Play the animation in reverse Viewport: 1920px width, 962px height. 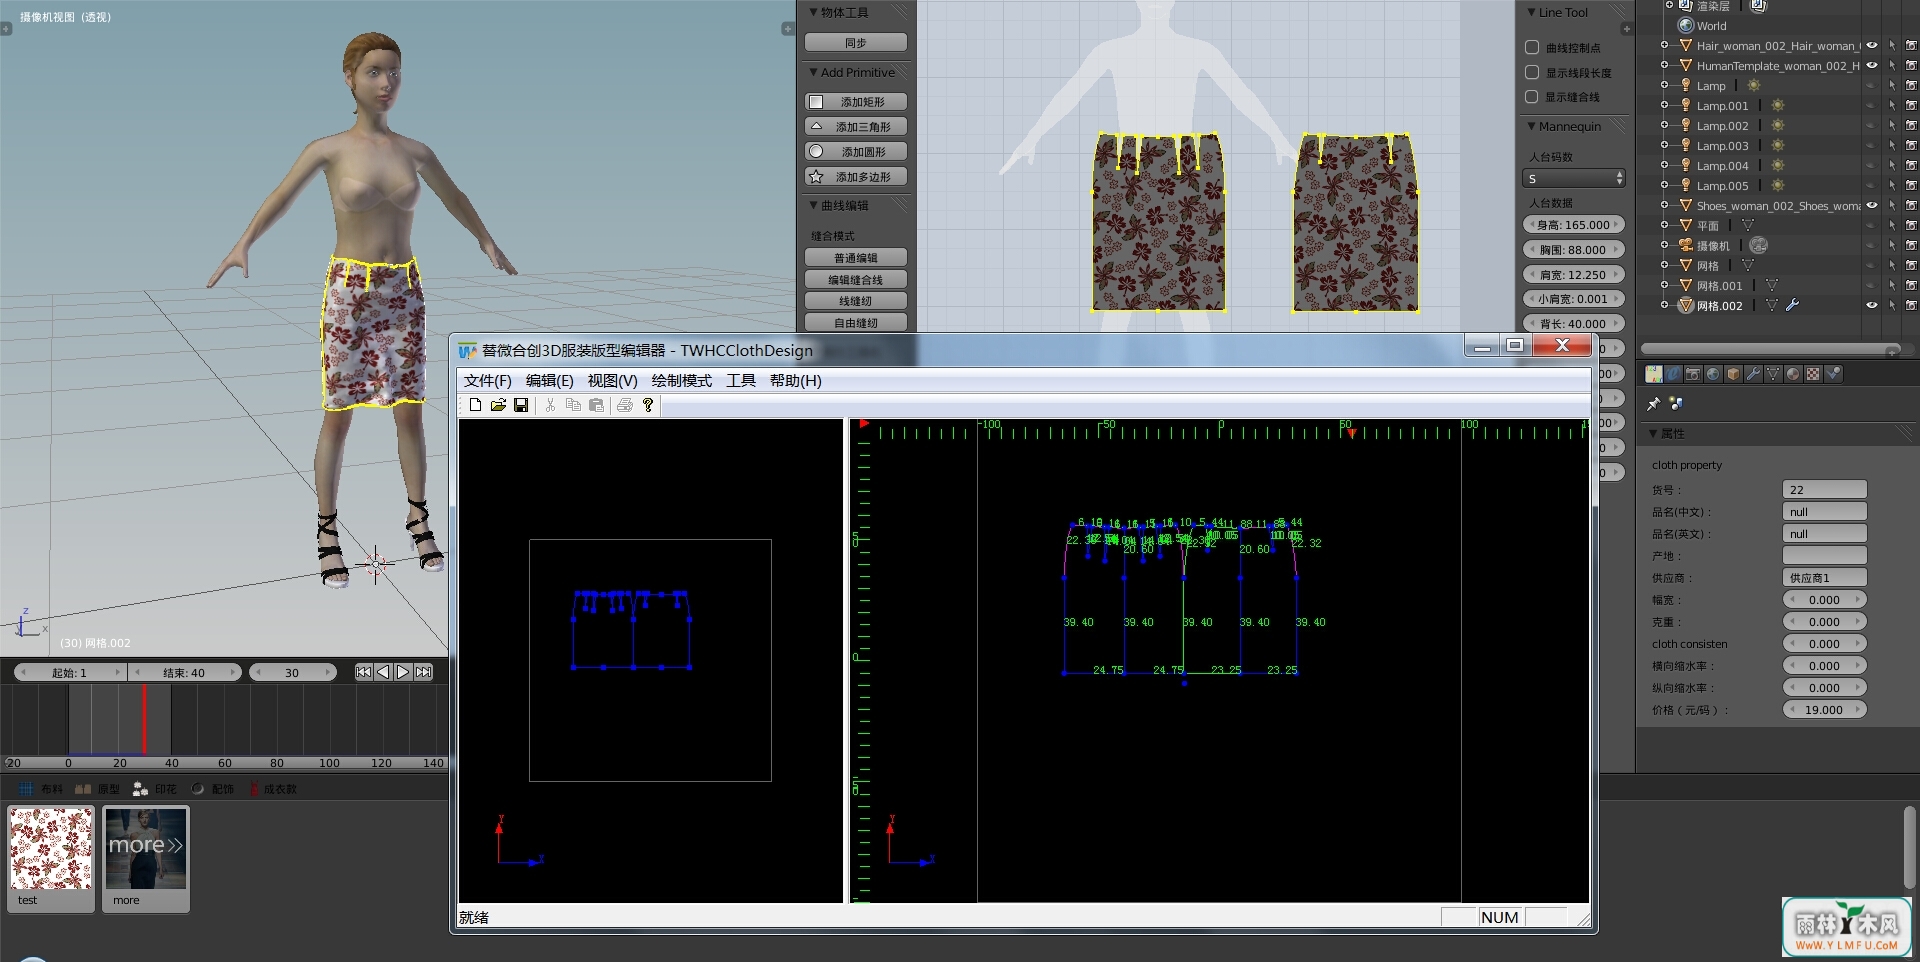point(383,672)
